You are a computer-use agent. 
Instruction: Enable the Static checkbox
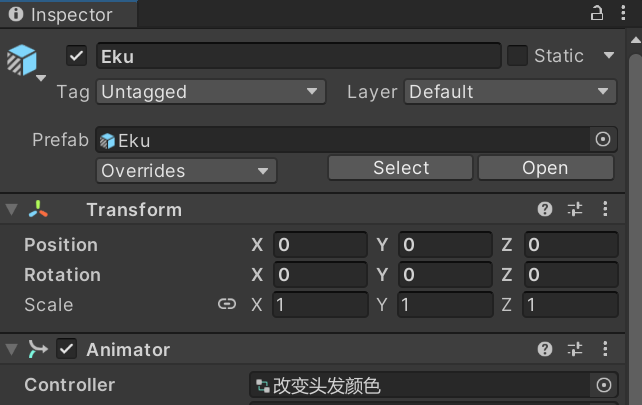pos(517,56)
